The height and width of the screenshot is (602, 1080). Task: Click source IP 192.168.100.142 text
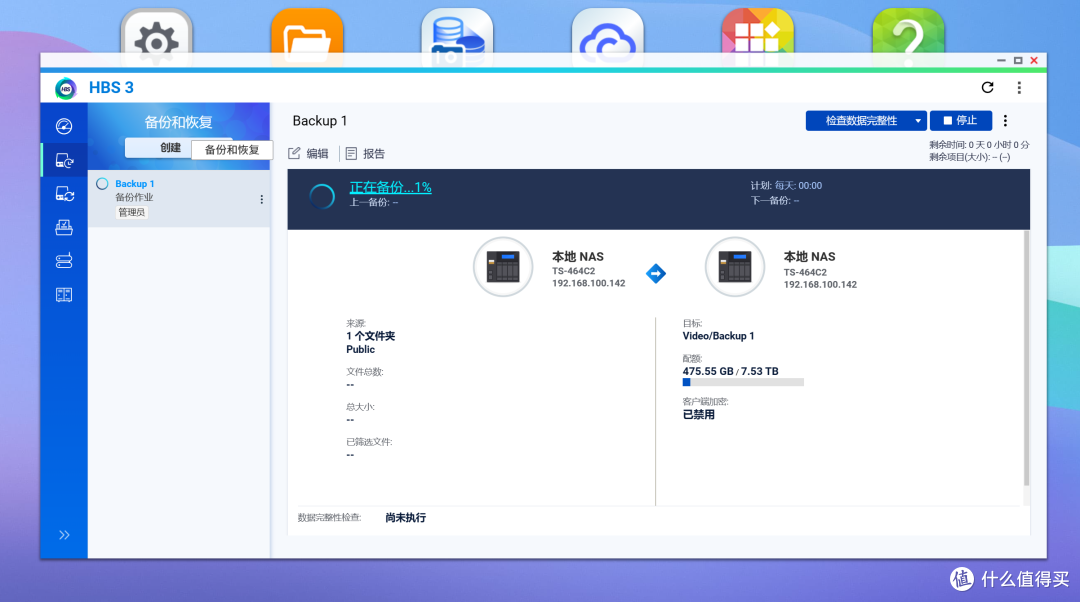point(589,283)
